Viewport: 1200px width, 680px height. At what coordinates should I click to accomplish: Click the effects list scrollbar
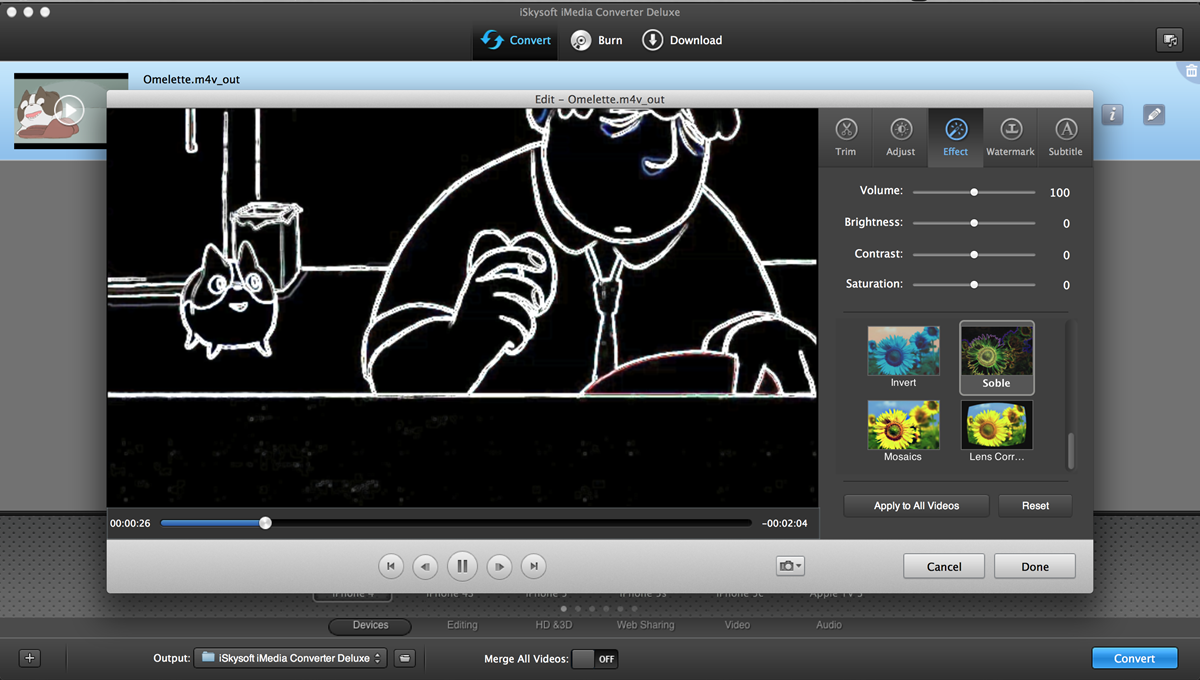pyautogui.click(x=1070, y=450)
